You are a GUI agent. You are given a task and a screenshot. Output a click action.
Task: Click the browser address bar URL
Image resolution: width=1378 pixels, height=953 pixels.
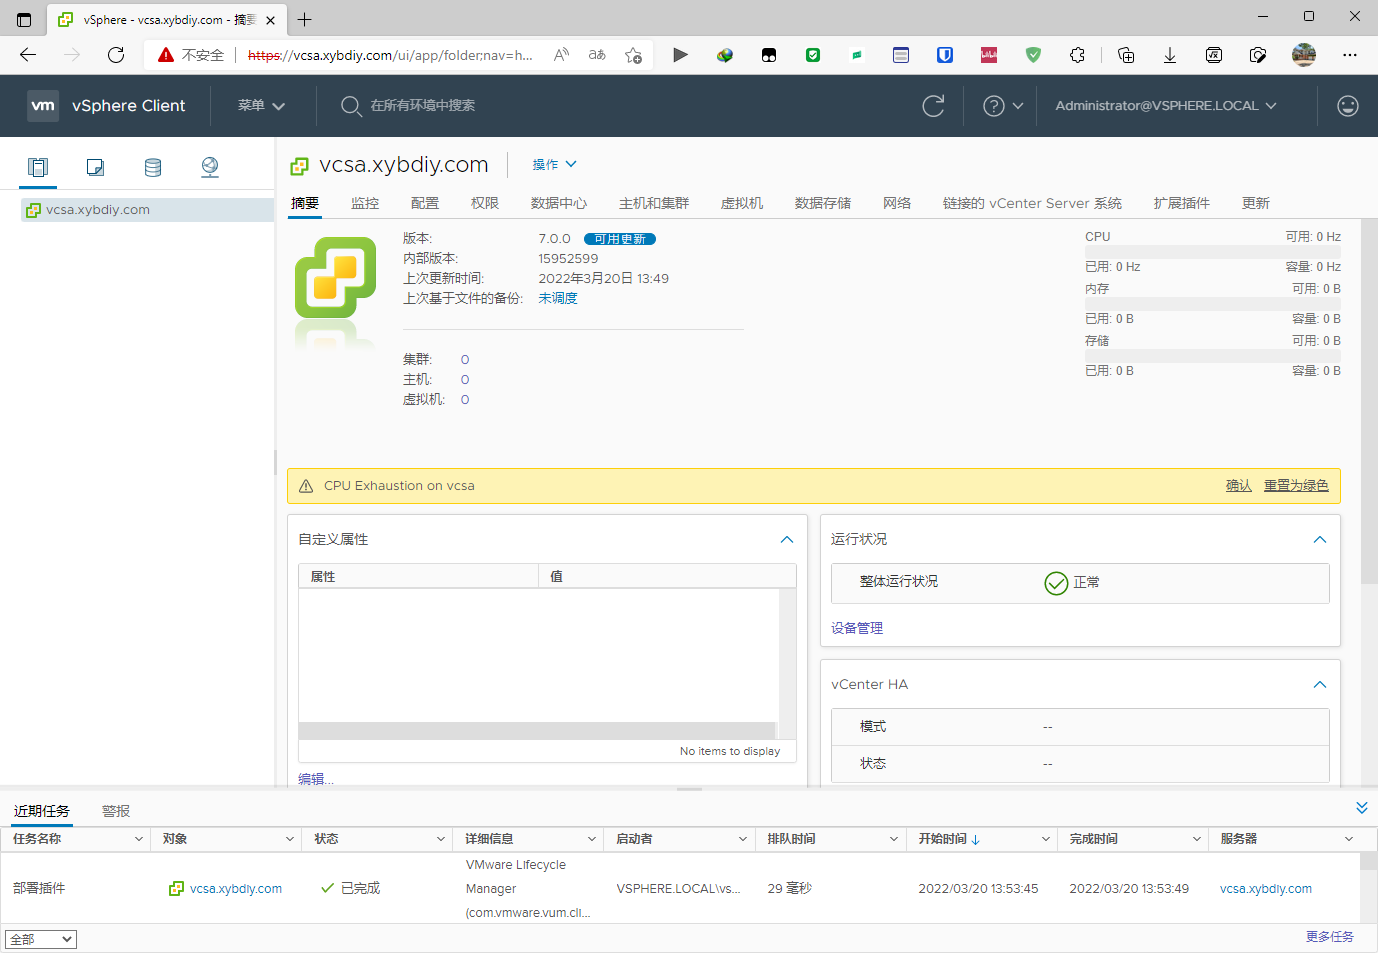click(390, 55)
